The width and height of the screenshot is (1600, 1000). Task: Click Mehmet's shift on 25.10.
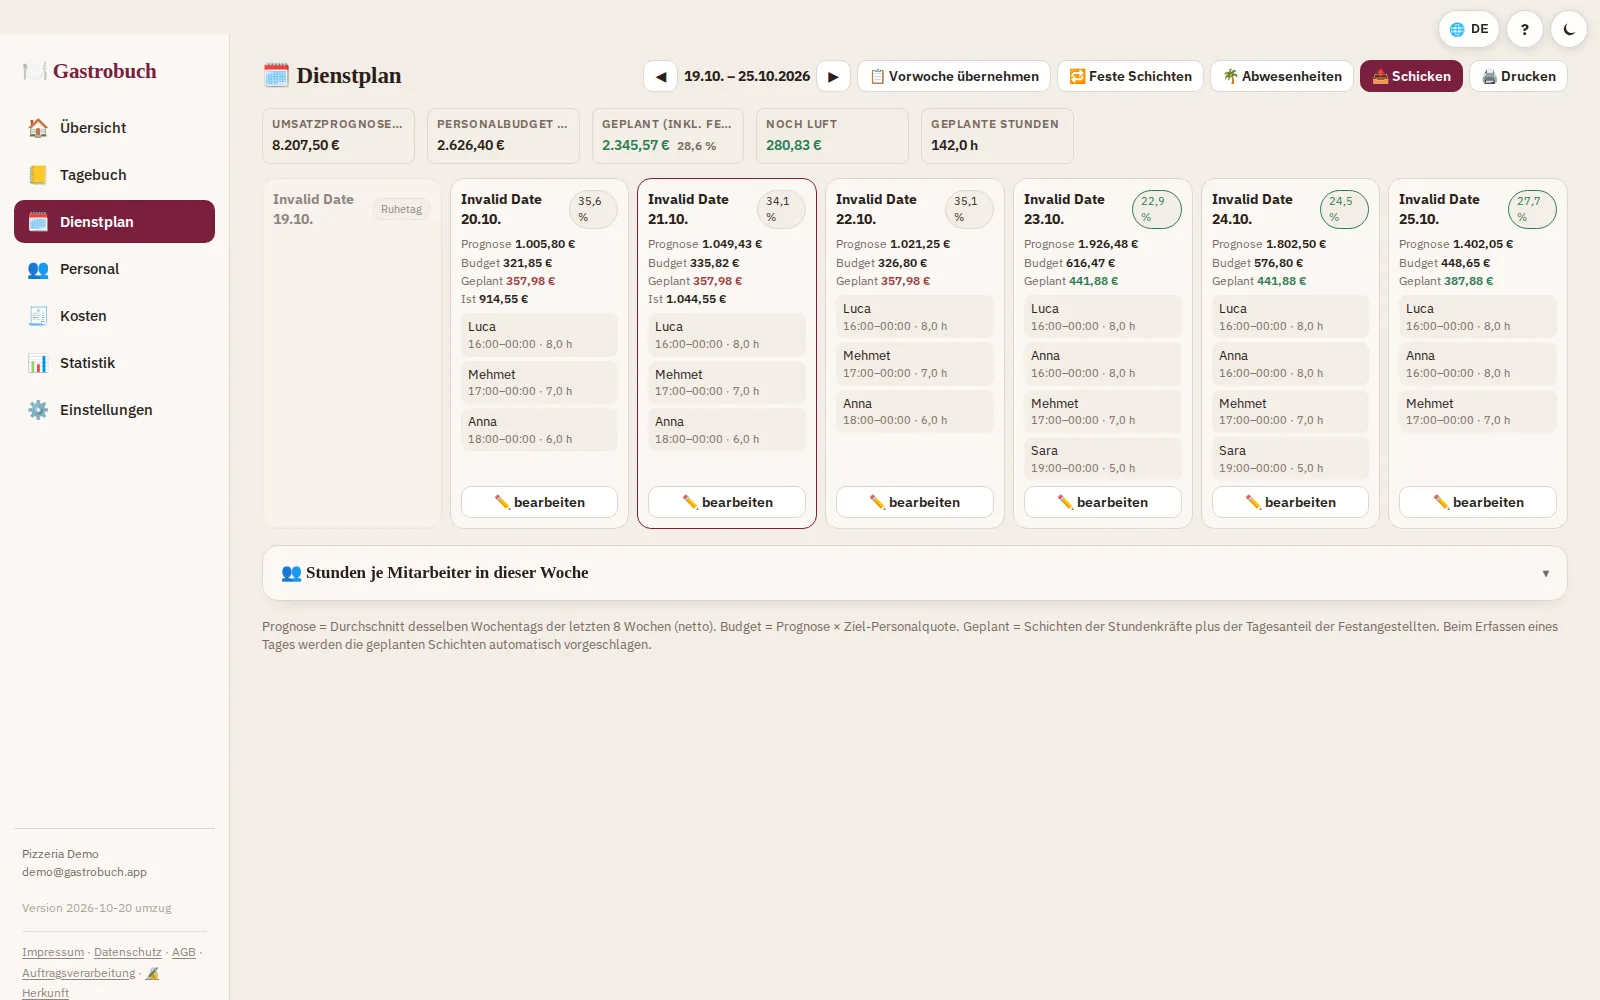pyautogui.click(x=1478, y=411)
